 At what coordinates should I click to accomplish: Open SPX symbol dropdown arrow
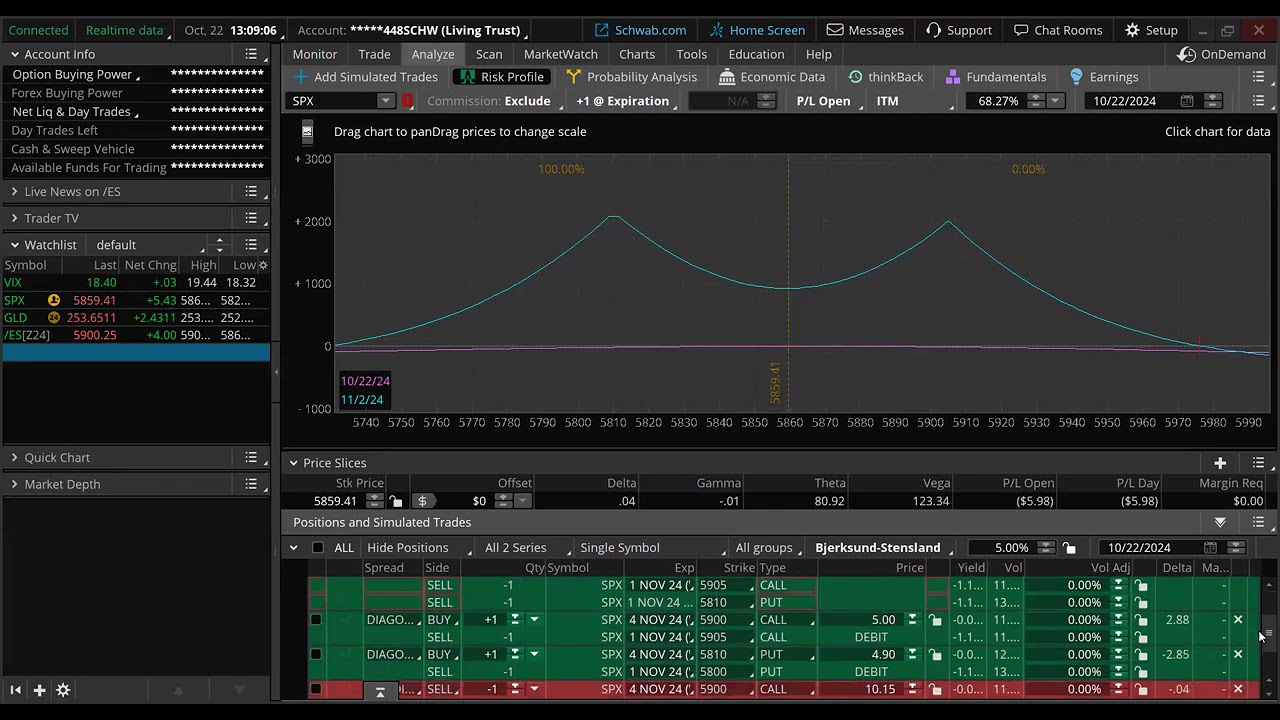[x=385, y=101]
